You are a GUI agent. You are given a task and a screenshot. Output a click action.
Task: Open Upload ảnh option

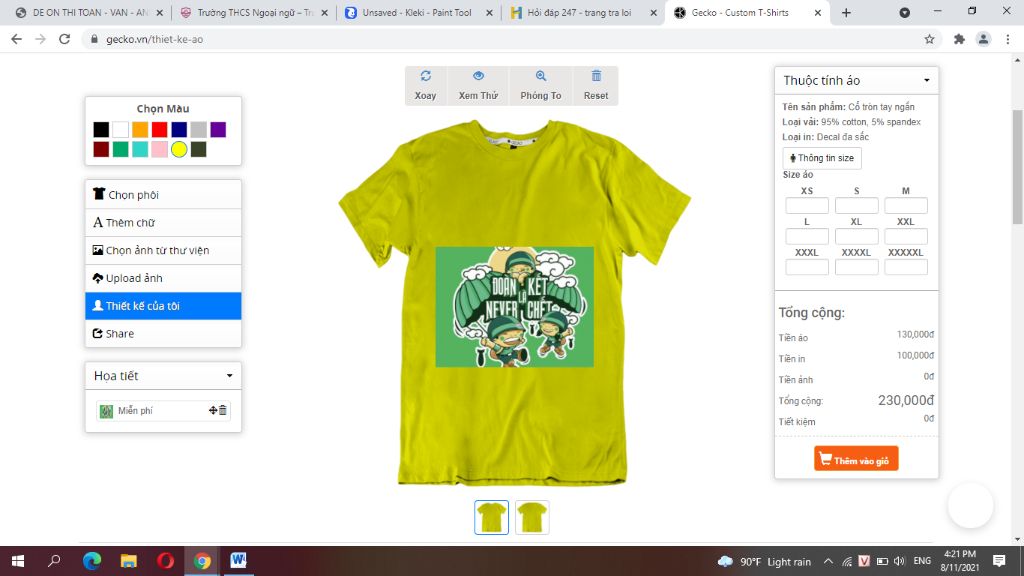tap(163, 278)
